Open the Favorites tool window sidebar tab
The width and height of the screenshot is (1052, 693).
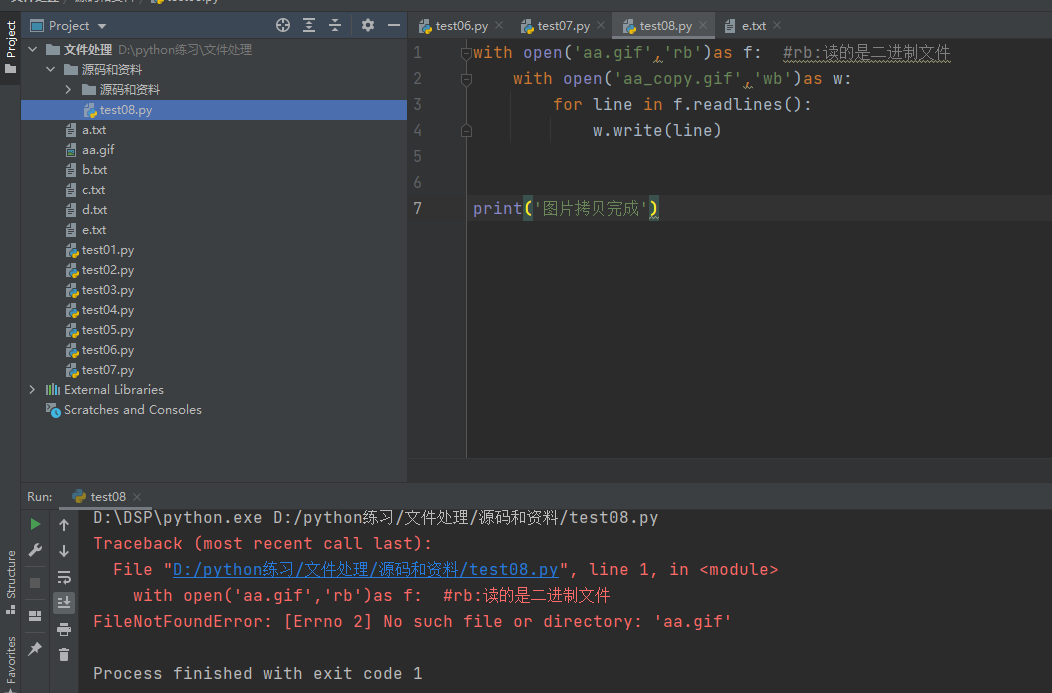pos(10,663)
